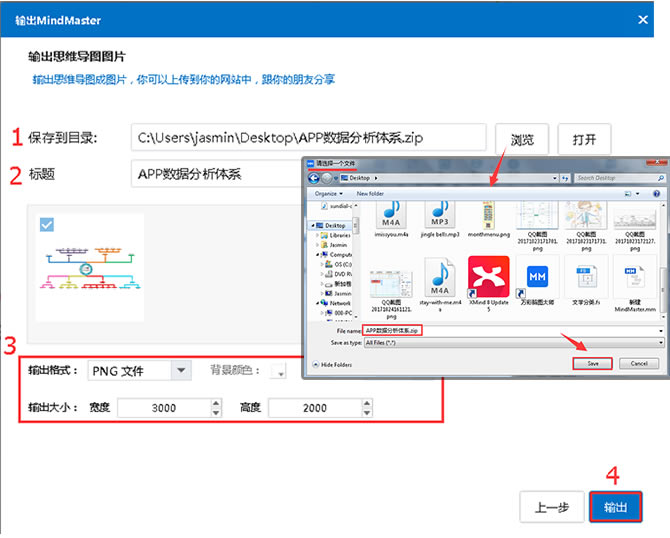Open the address bar history dropdown
Screen dimensions: 670x538
555,178
